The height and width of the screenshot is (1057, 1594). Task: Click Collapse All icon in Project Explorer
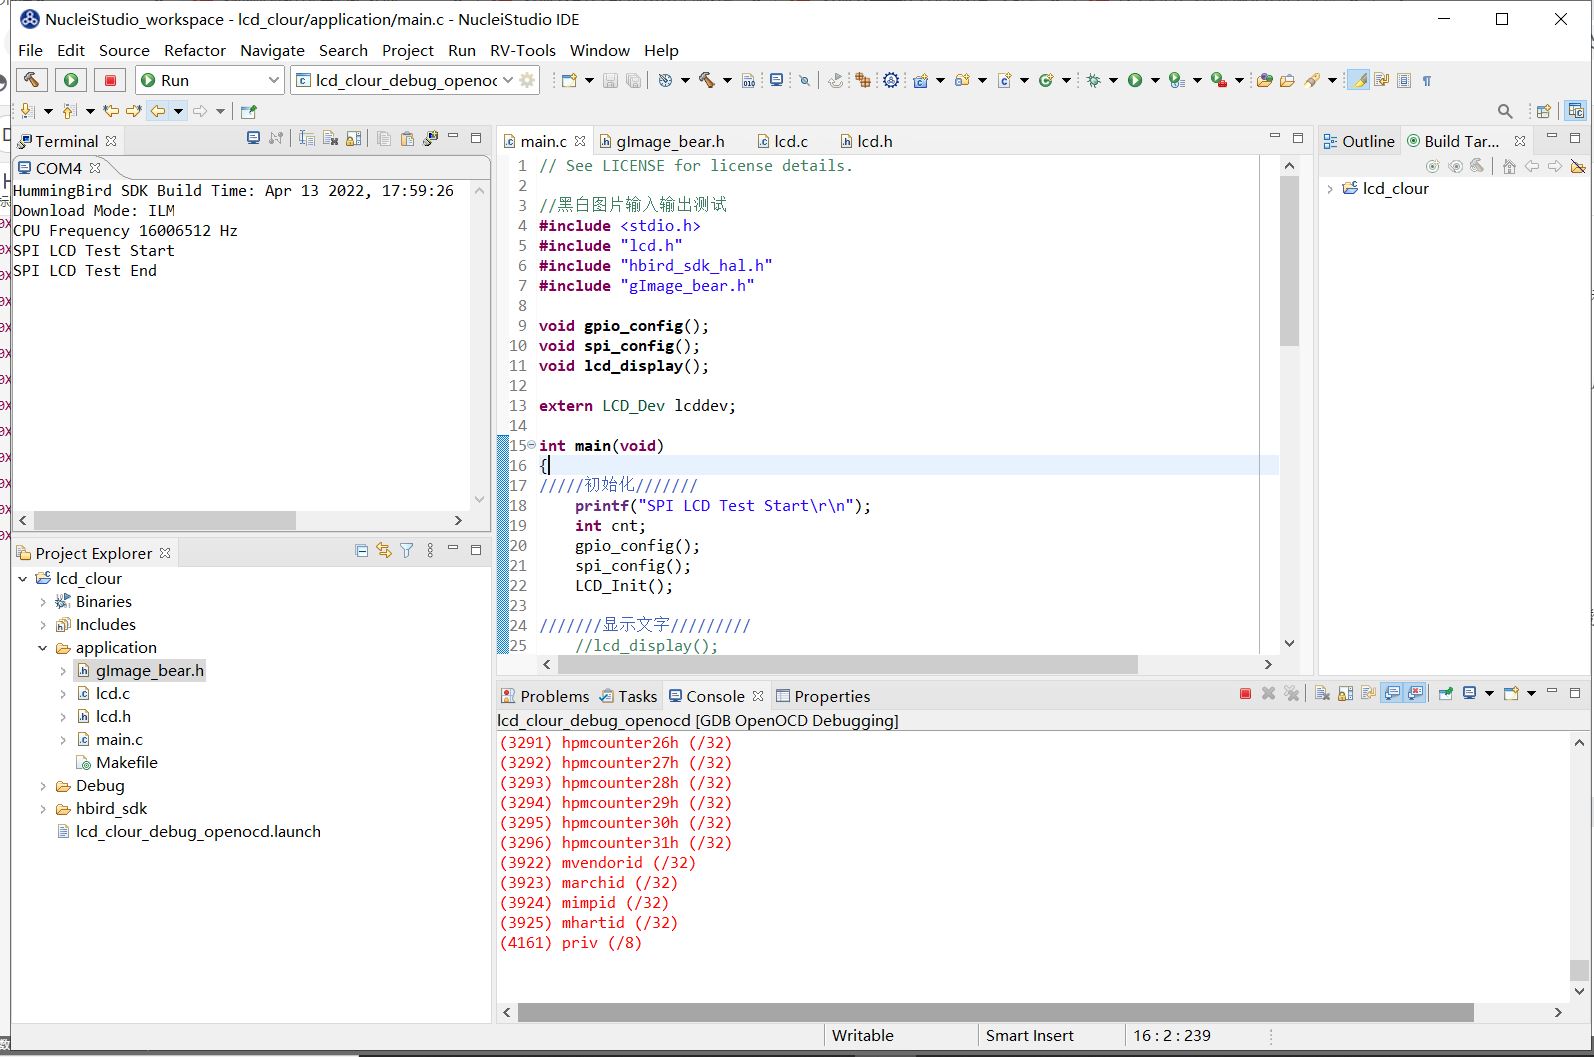[x=361, y=551]
